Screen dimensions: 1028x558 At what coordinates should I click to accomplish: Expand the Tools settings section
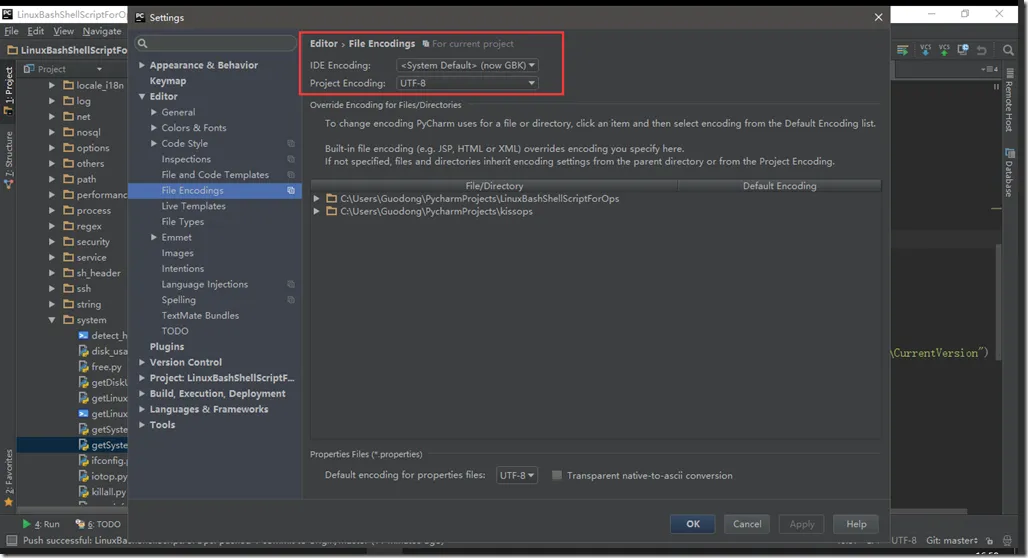[x=142, y=425]
